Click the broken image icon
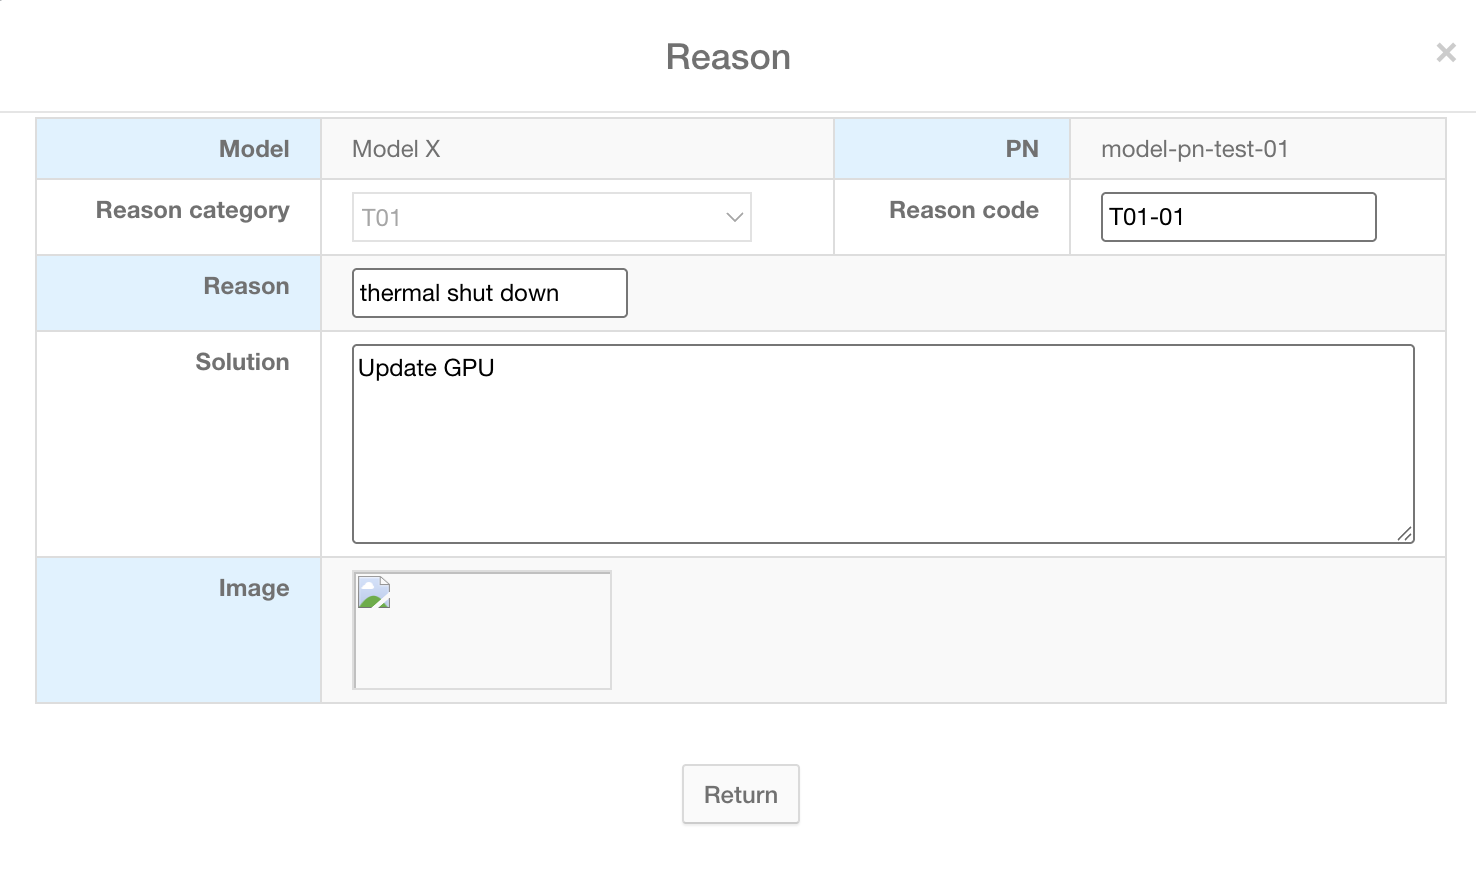Viewport: 1476px width, 882px height. point(374,592)
